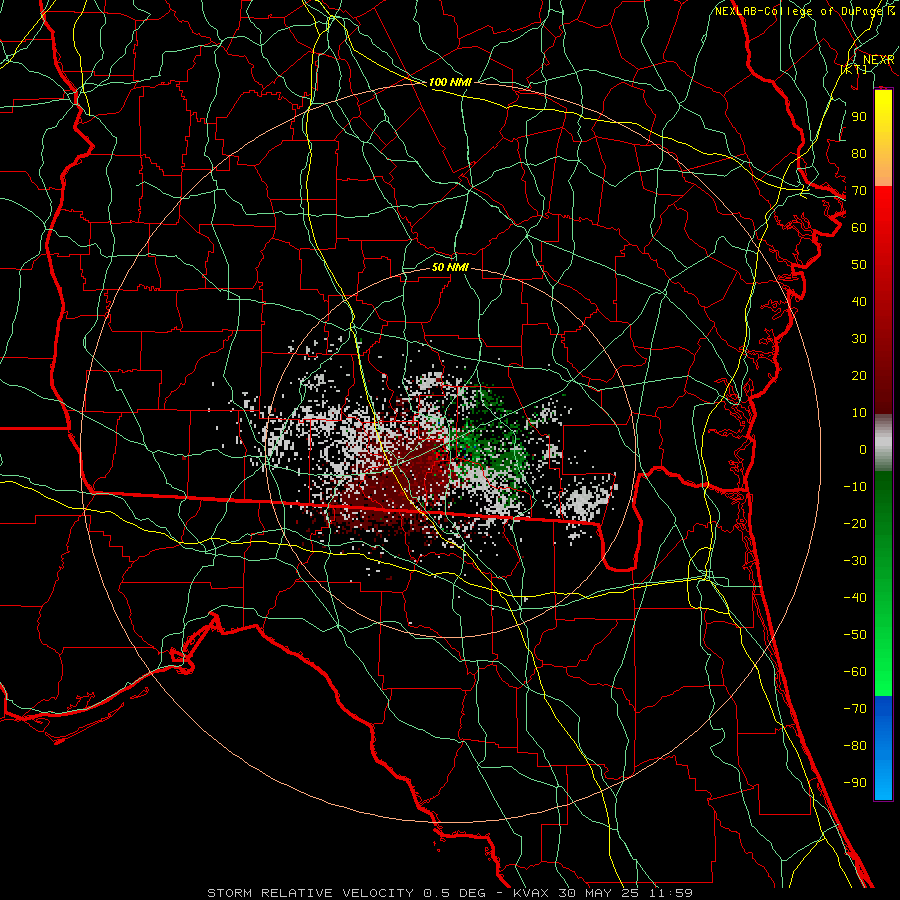
Task: Click the Storm Relative Velocity caption at bottom
Action: point(450,893)
